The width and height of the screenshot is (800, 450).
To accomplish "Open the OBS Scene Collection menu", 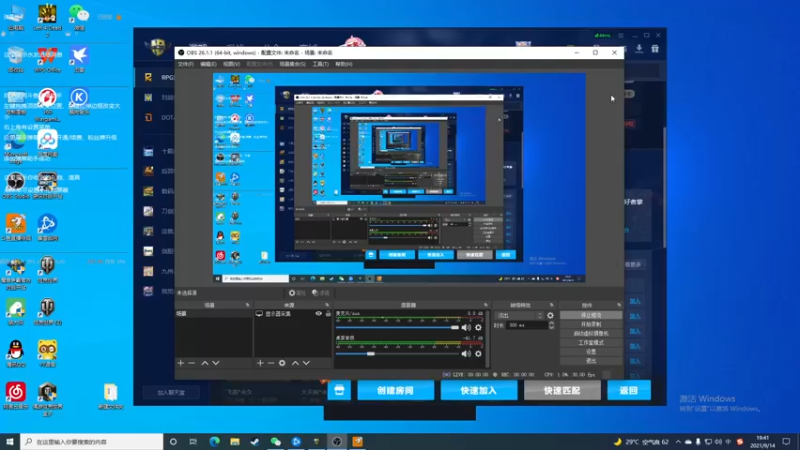I will 292,64.
